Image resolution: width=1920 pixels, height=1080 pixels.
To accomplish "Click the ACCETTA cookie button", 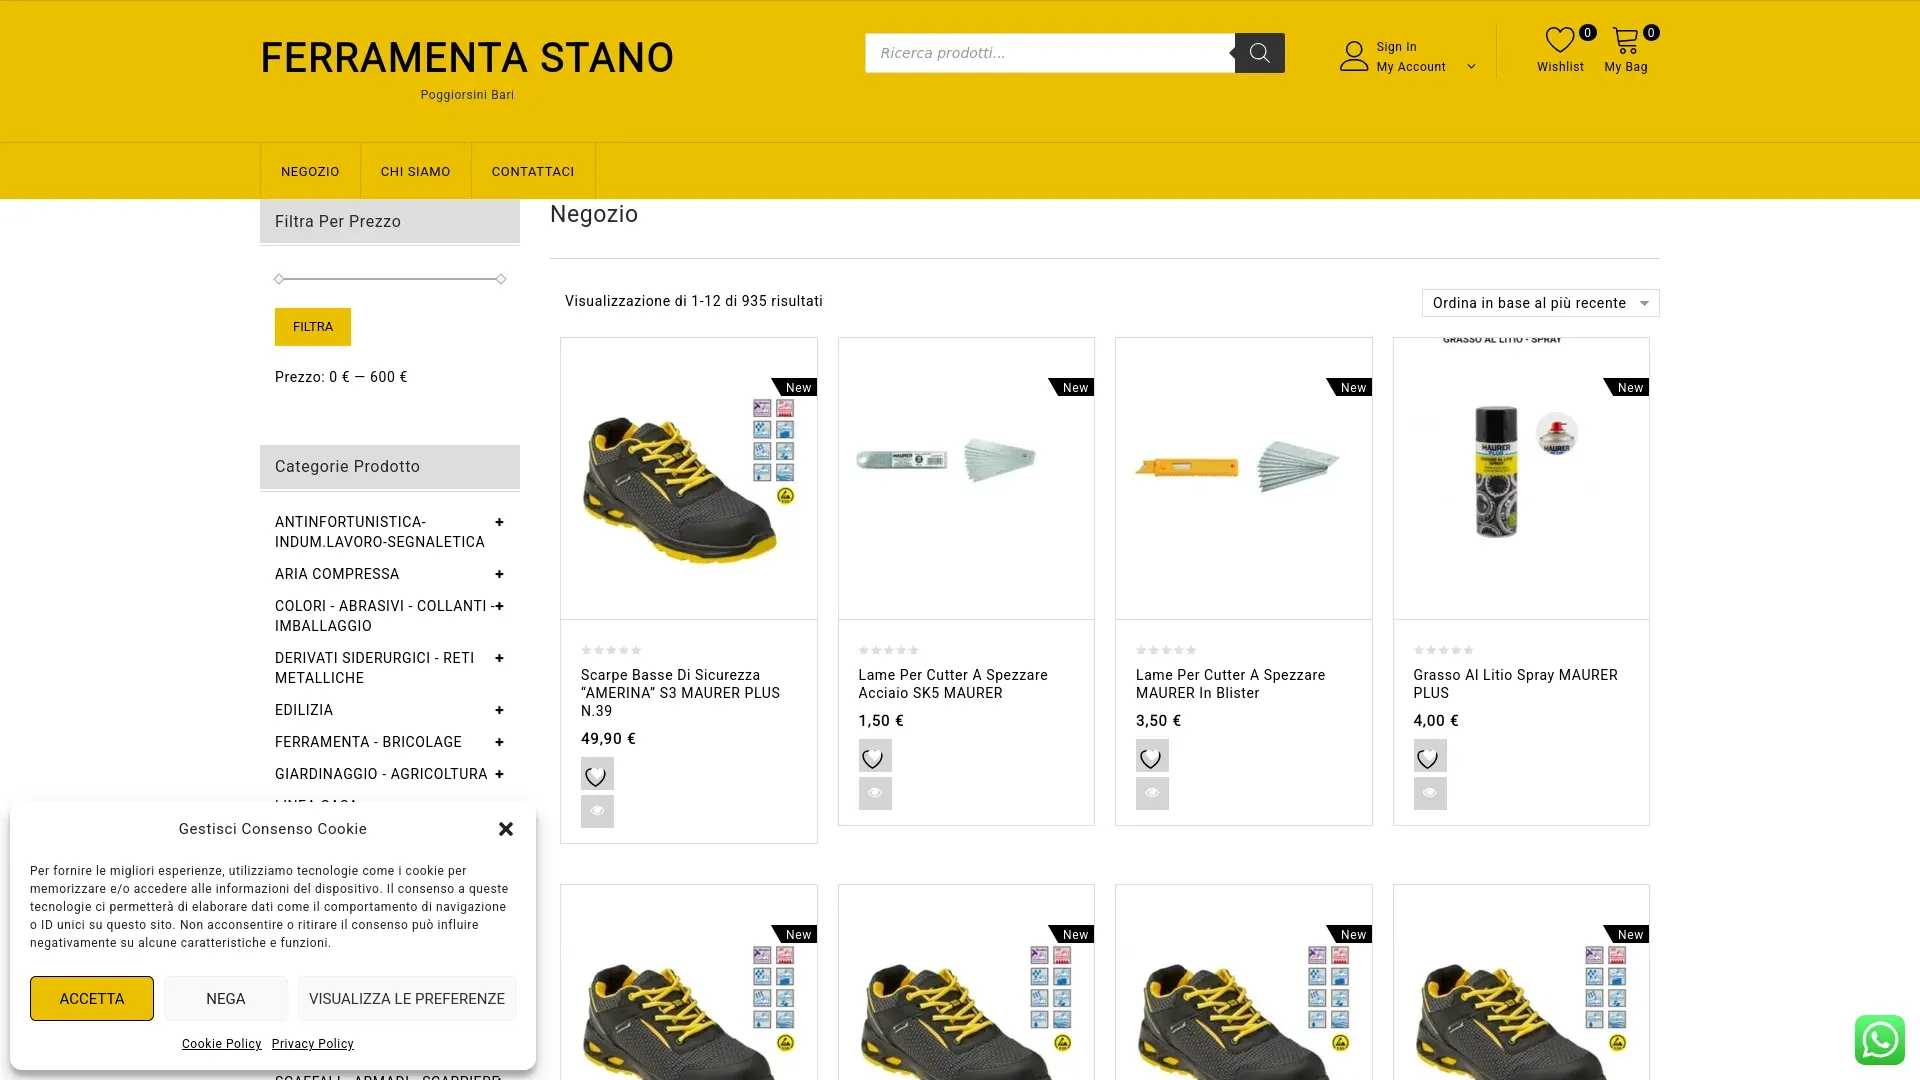I will tap(92, 999).
